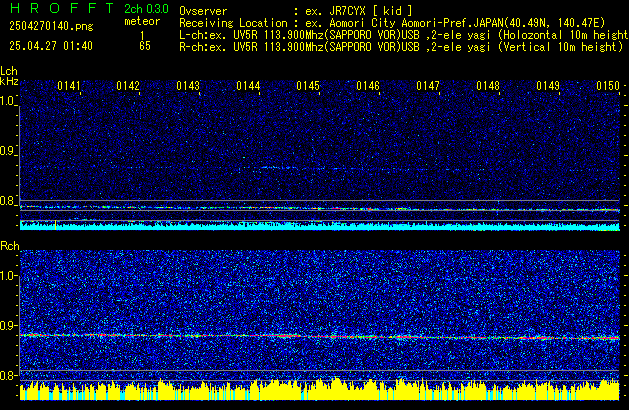
Task: Click time marker 0142
Action: pyautogui.click(x=128, y=86)
